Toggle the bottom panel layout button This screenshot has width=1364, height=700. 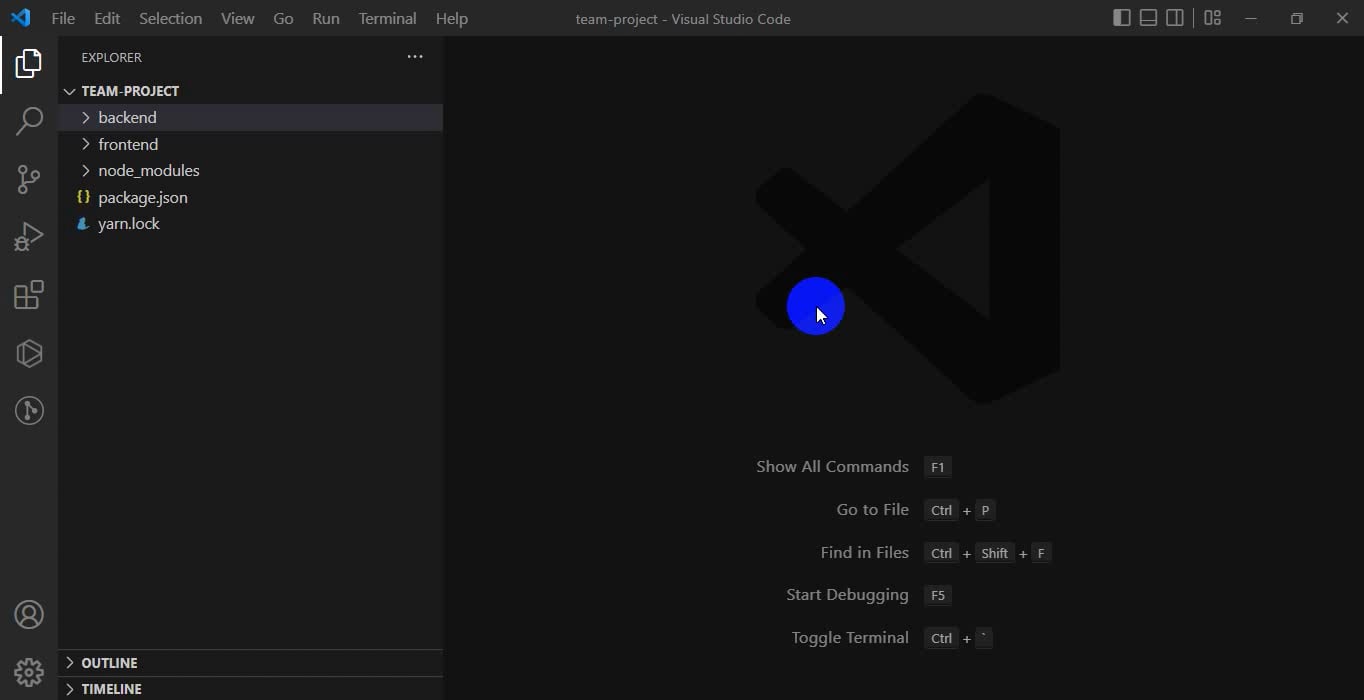coord(1149,18)
